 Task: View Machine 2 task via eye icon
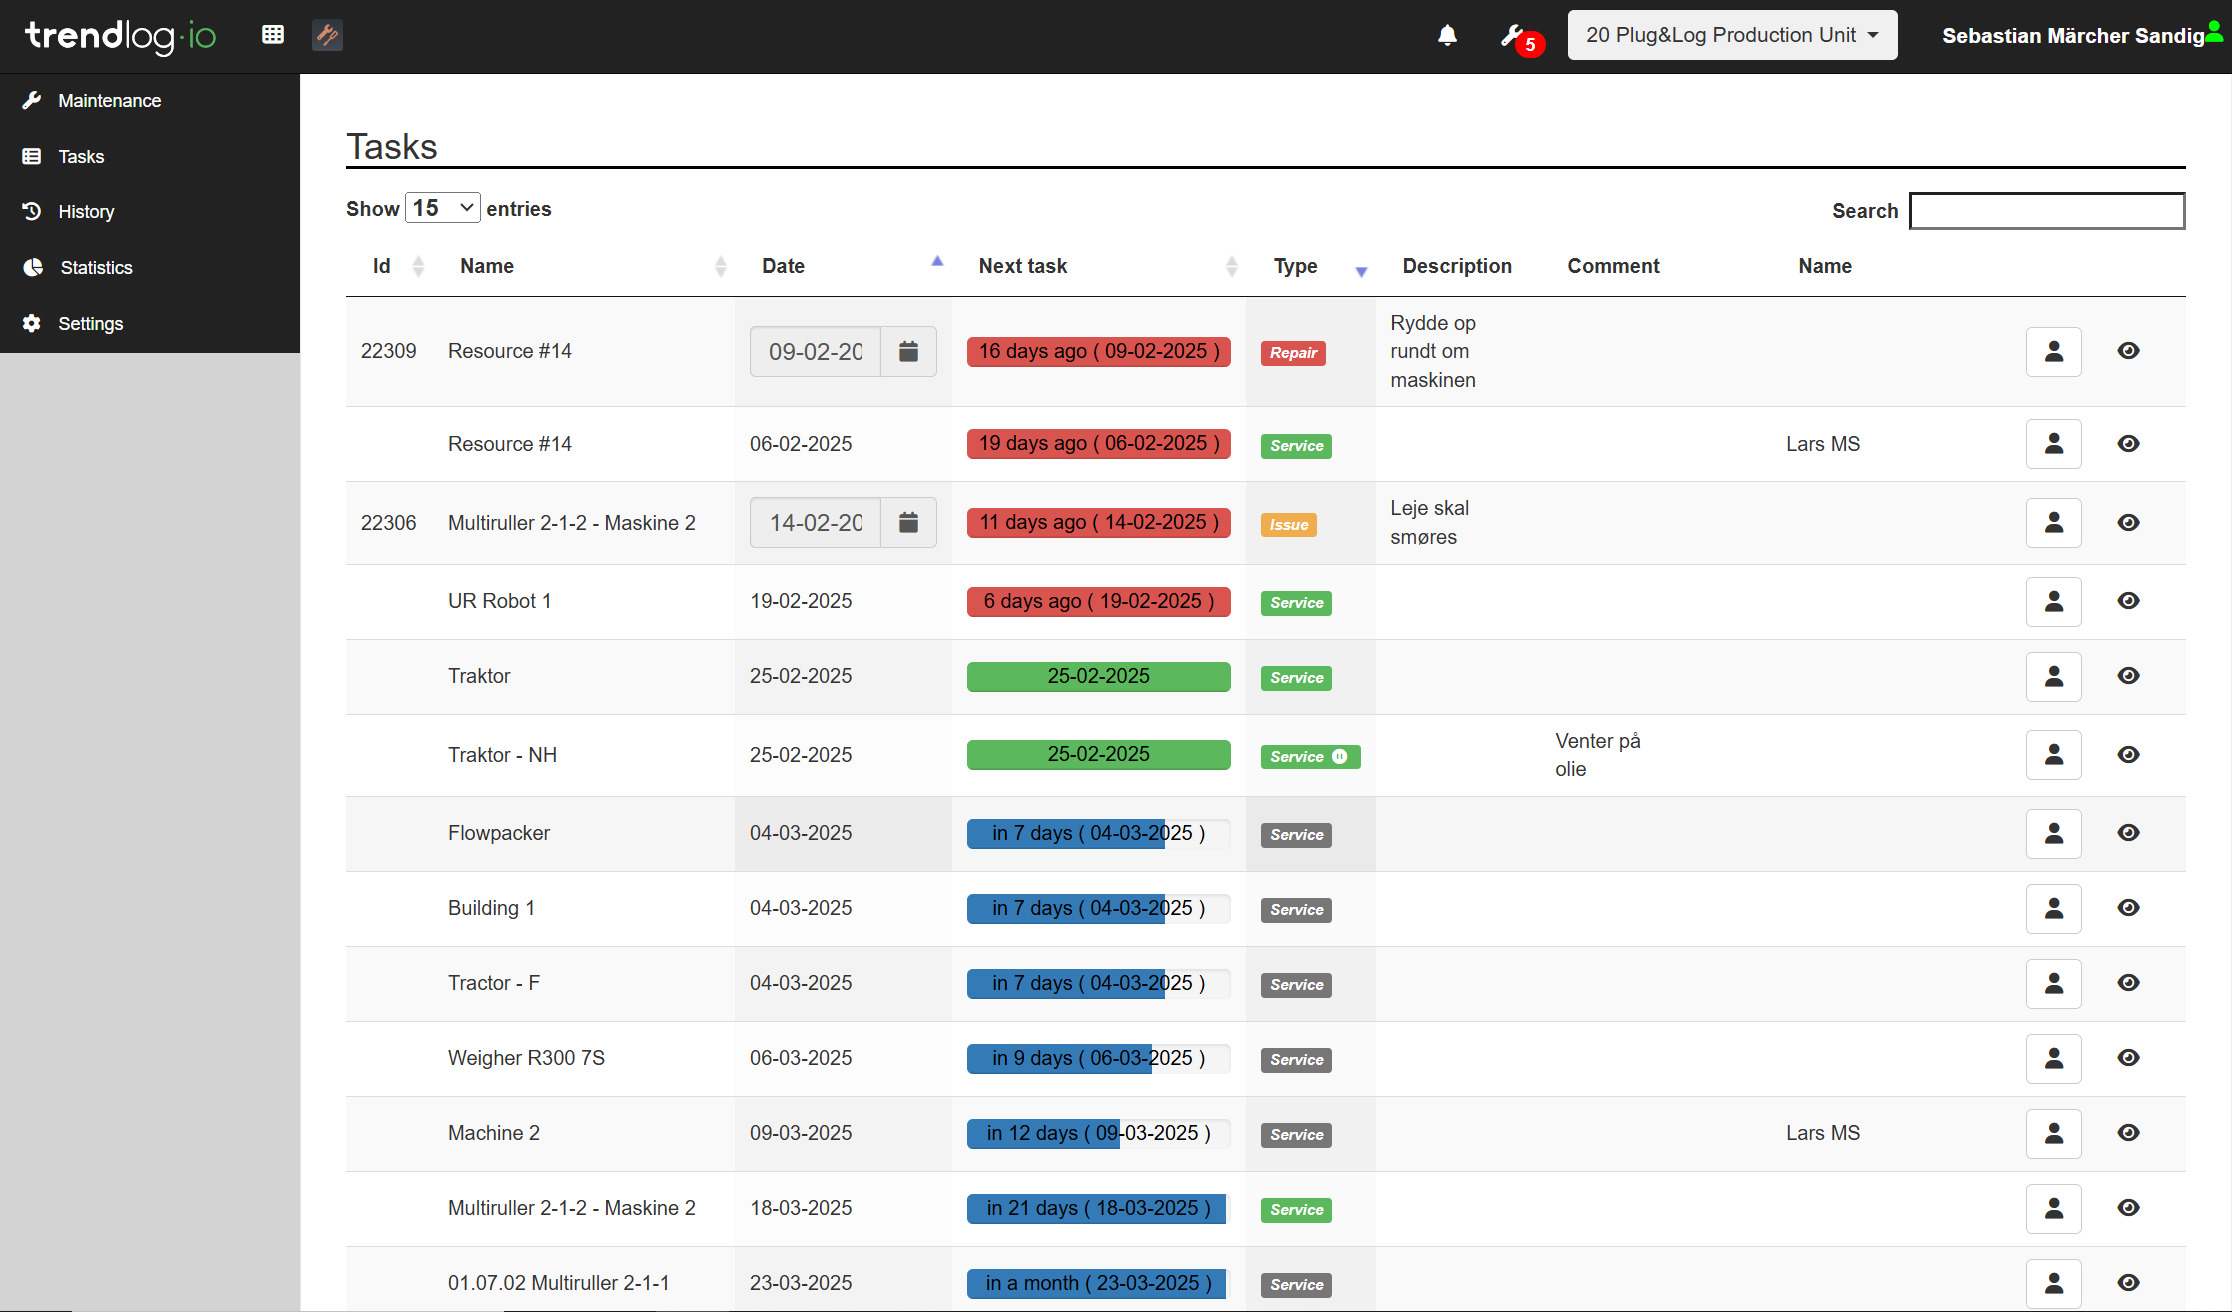click(x=2129, y=1133)
